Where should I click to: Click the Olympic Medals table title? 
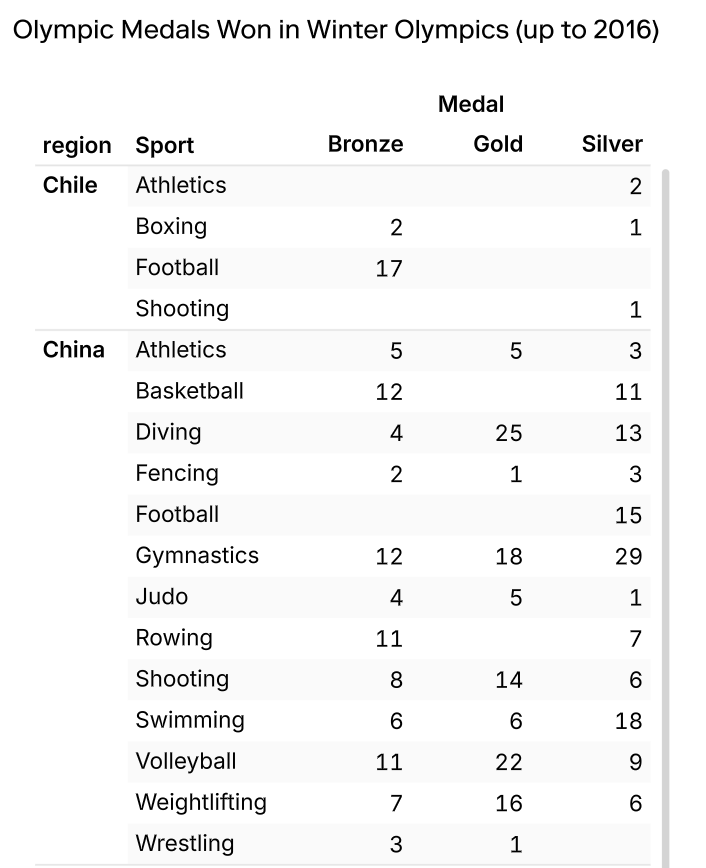335,30
